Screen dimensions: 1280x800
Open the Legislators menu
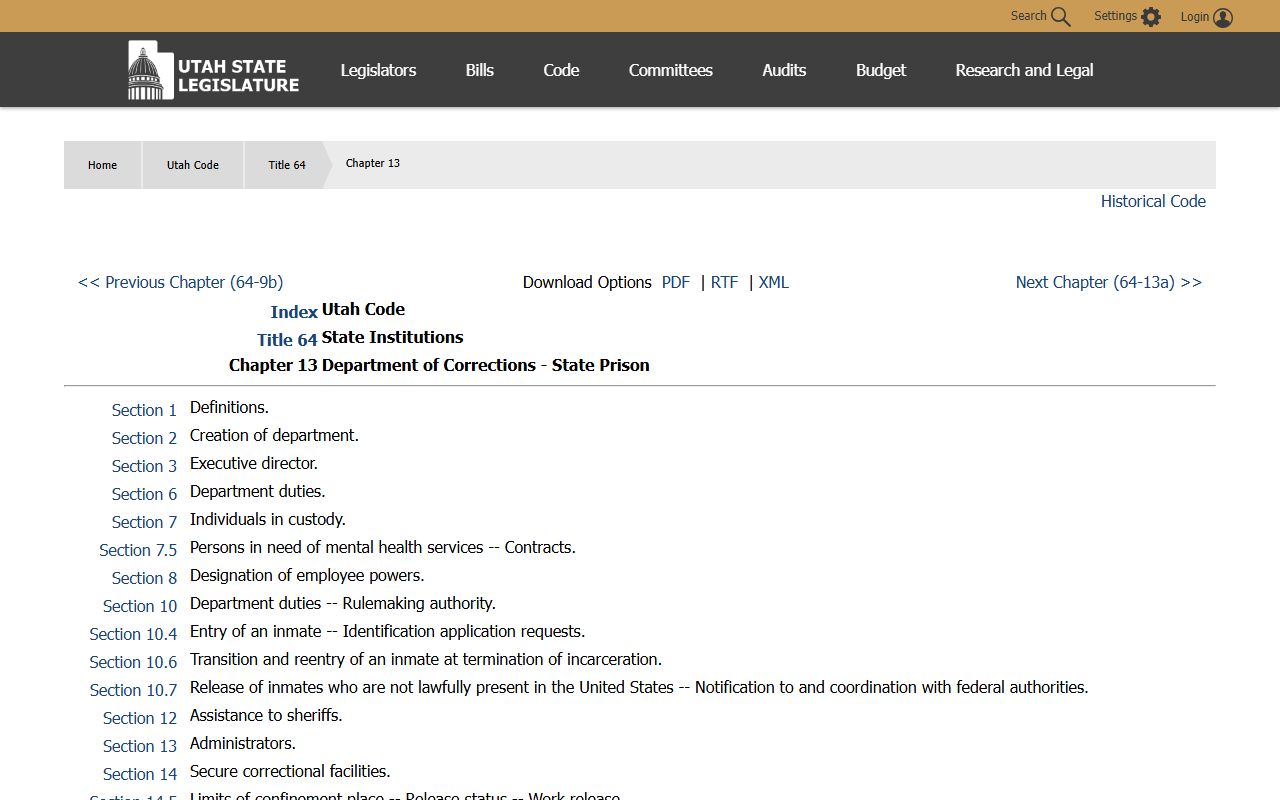click(x=378, y=70)
